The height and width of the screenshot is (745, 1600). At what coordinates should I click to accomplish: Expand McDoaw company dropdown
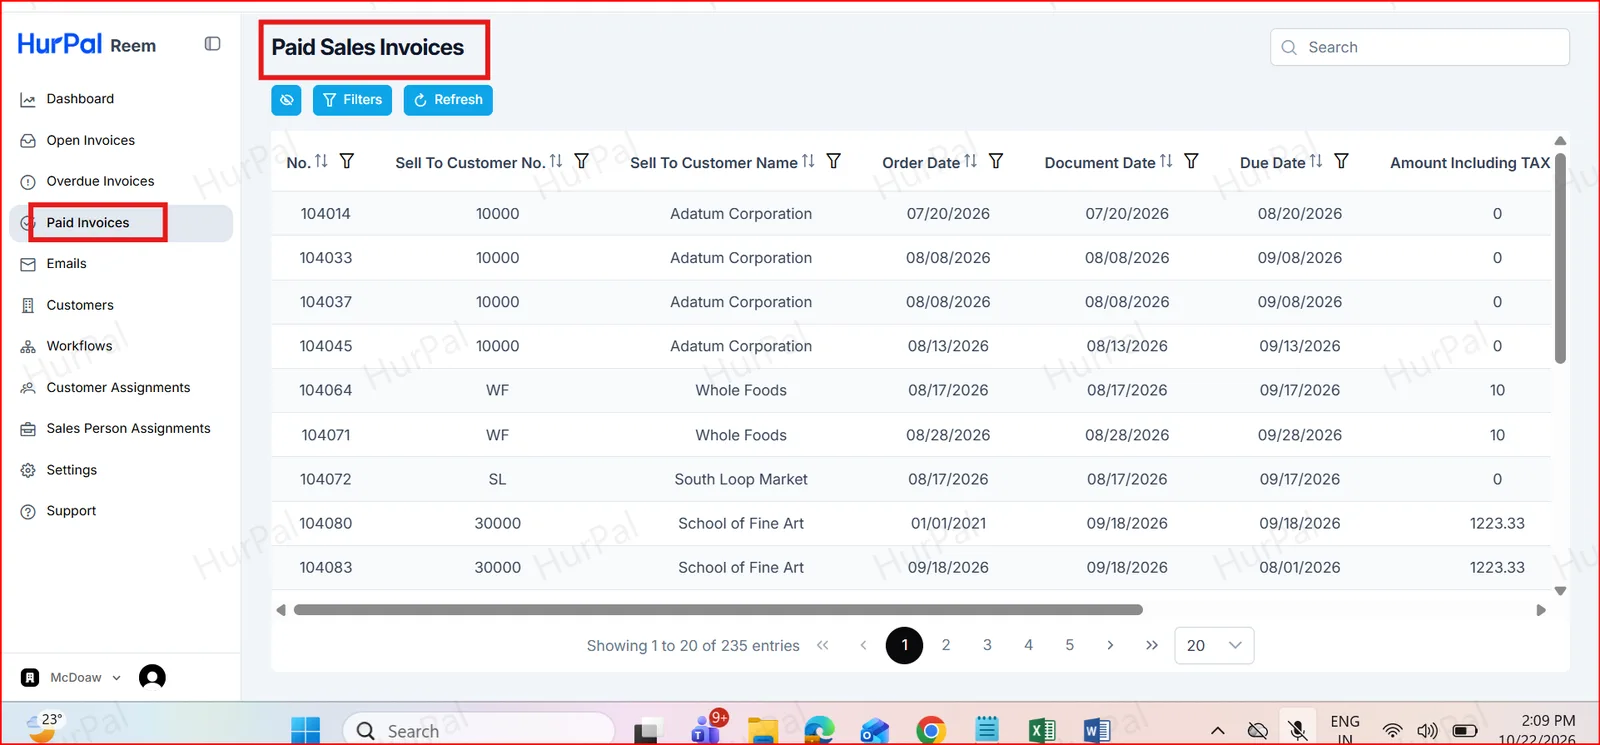click(72, 677)
